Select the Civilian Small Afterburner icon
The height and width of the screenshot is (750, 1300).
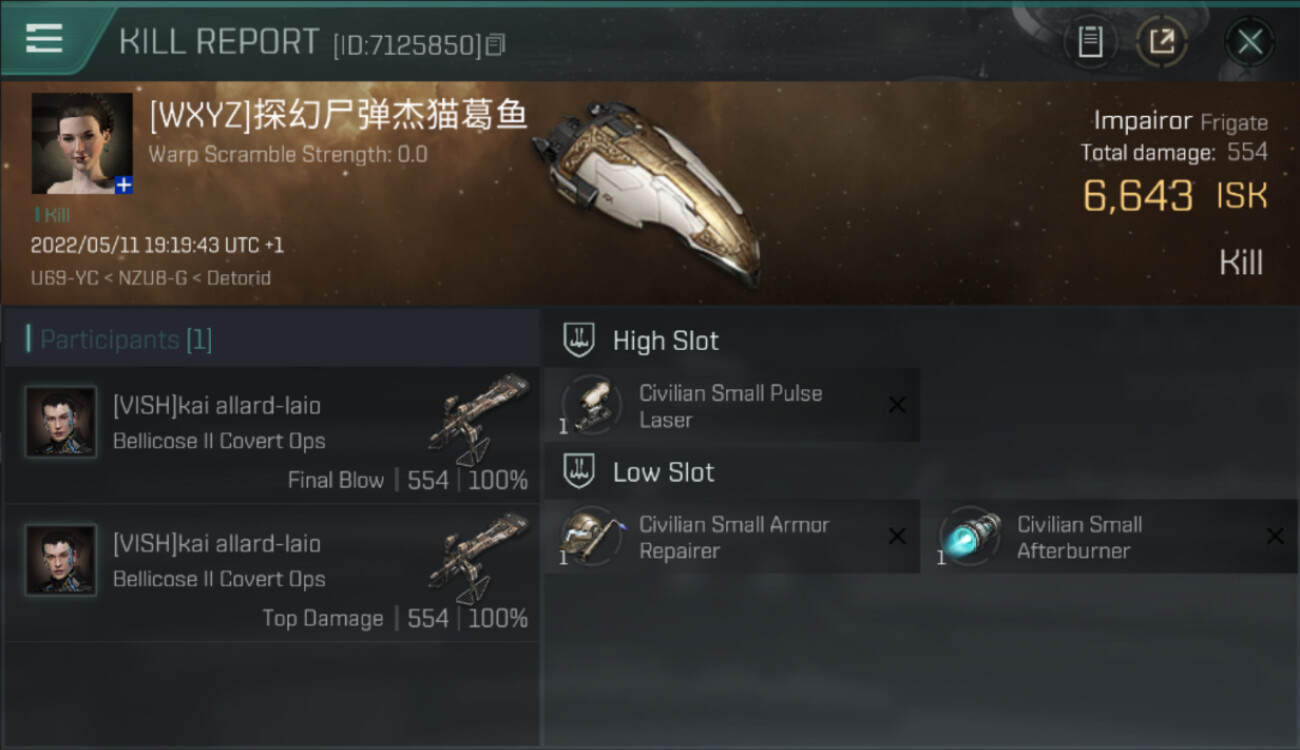pos(970,537)
